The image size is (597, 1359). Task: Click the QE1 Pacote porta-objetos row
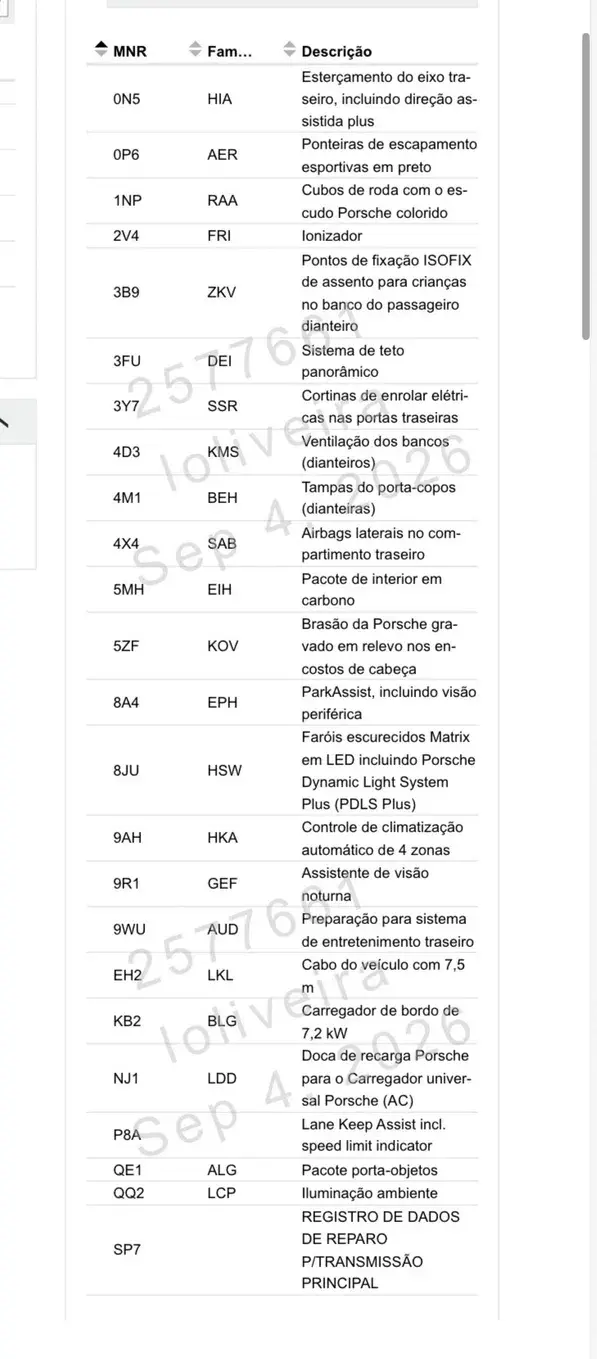point(282,1170)
